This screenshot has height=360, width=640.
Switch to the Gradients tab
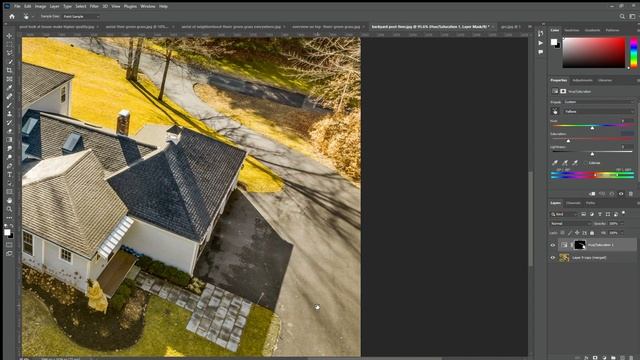592,30
